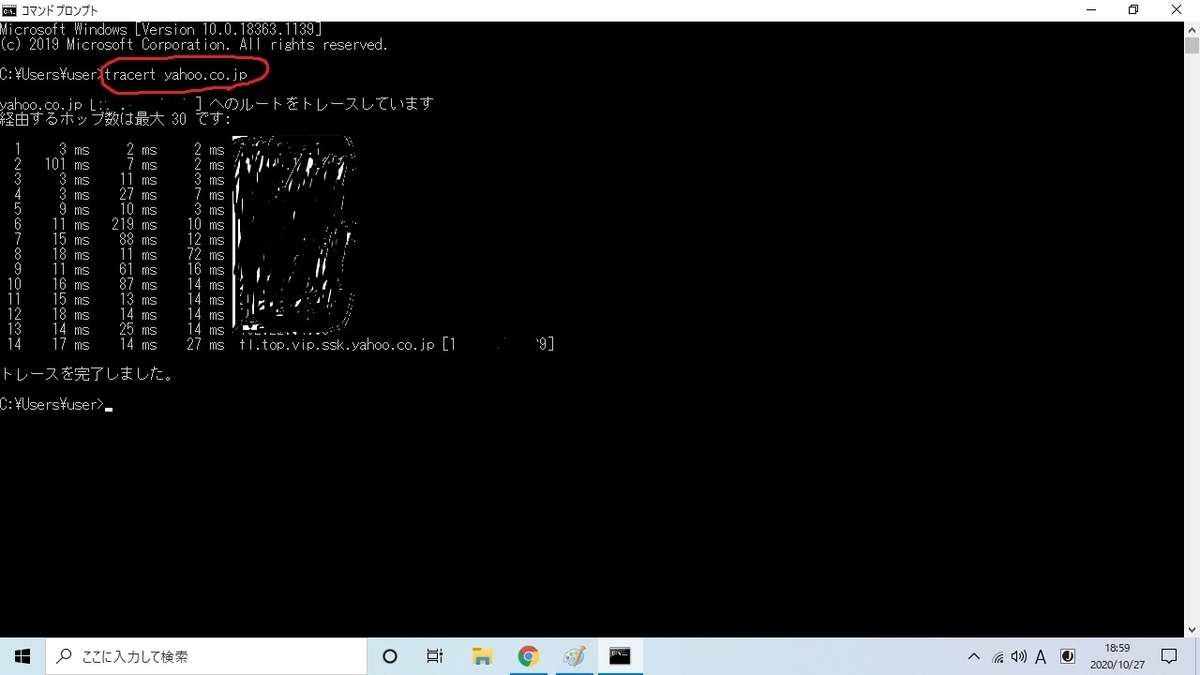Click the '(c) 2019 Microsoft Corporation' line
This screenshot has width=1200, height=675.
[194, 45]
